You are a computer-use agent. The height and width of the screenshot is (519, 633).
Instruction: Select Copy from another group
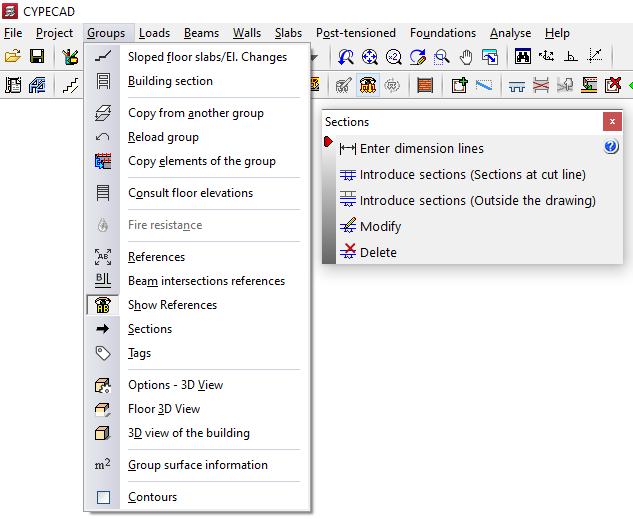pos(196,113)
